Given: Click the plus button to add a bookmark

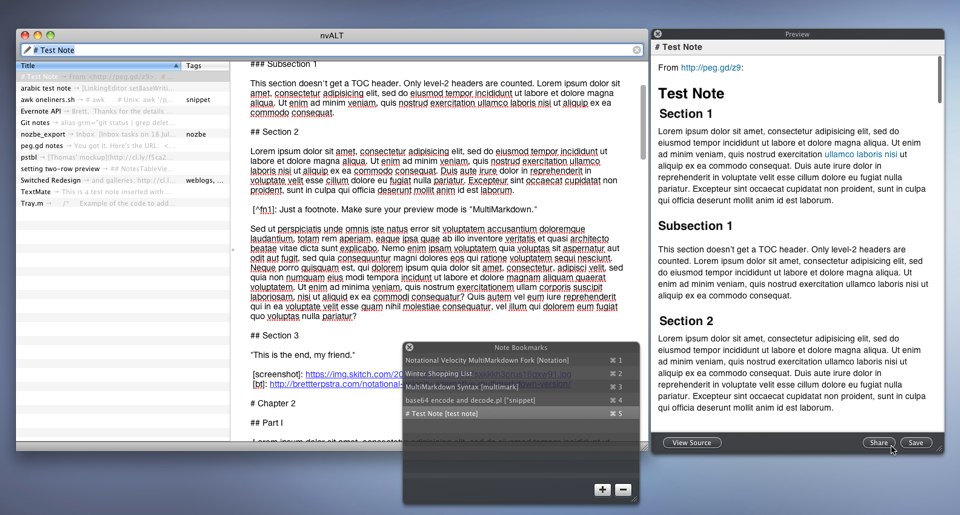Looking at the screenshot, I should pyautogui.click(x=602, y=490).
